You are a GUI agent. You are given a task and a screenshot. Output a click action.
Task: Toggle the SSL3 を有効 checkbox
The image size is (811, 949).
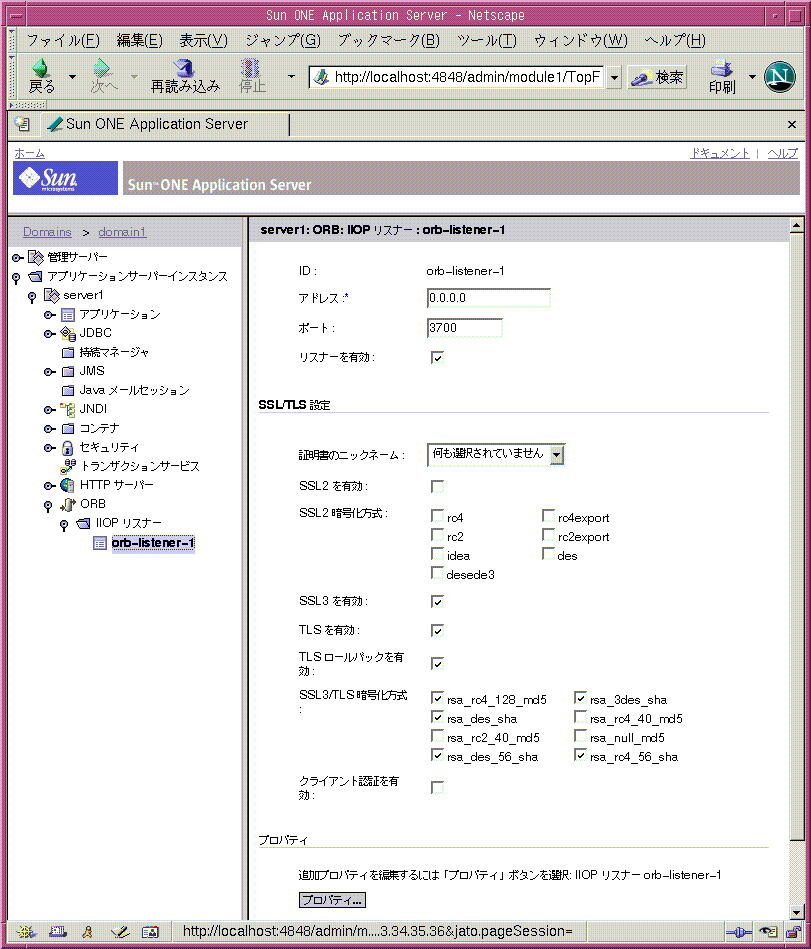pyautogui.click(x=437, y=602)
